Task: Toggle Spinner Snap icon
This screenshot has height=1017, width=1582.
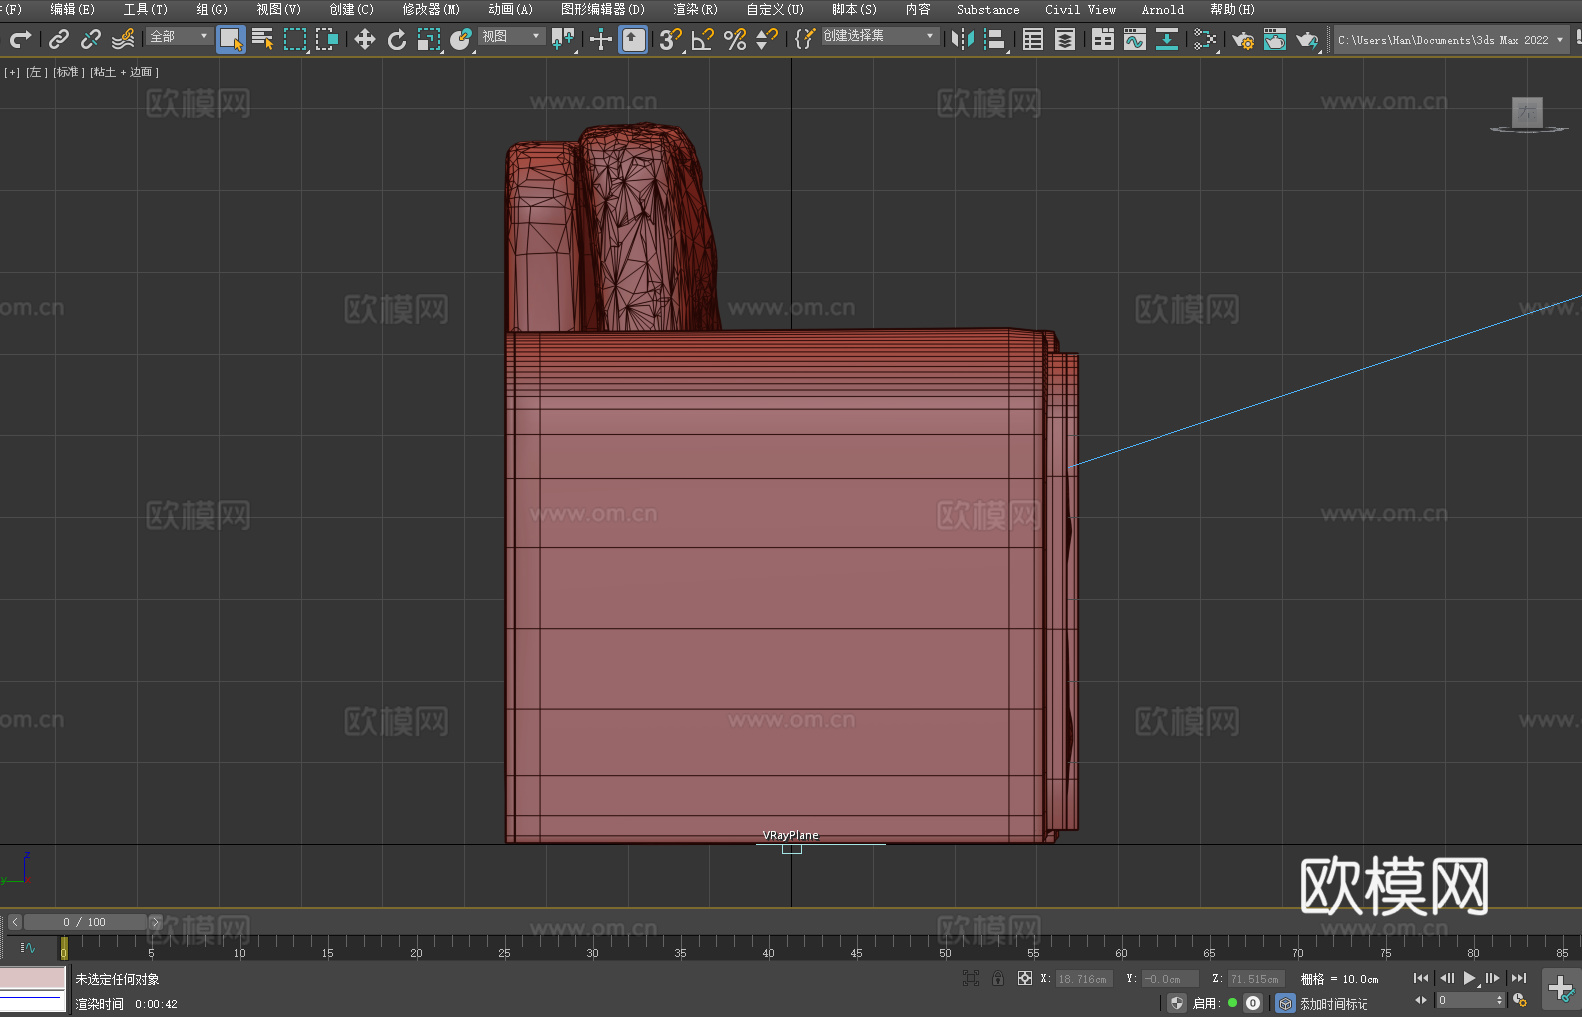Action: (x=767, y=39)
